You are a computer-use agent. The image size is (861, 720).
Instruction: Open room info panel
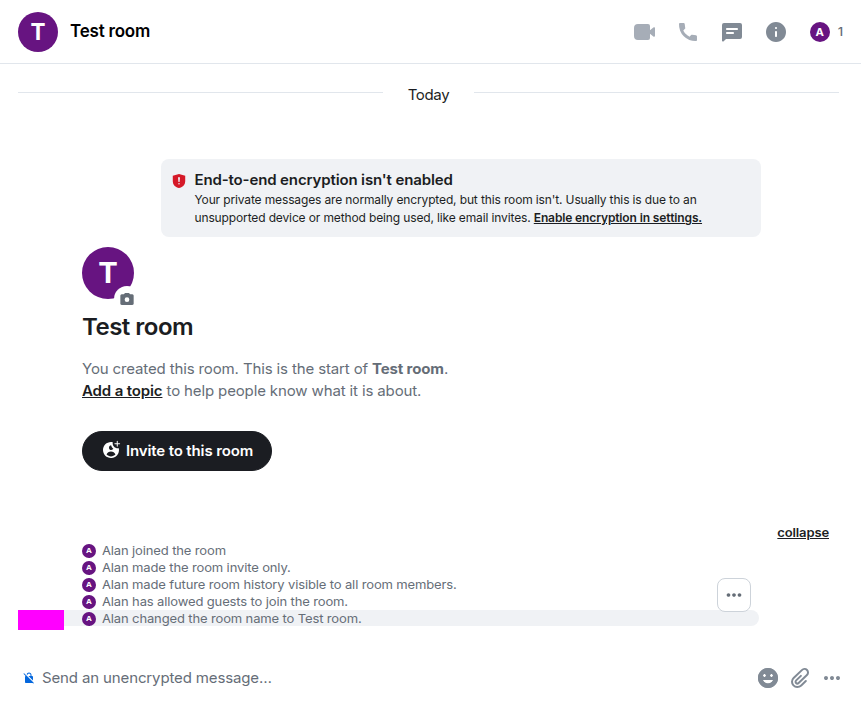776,32
